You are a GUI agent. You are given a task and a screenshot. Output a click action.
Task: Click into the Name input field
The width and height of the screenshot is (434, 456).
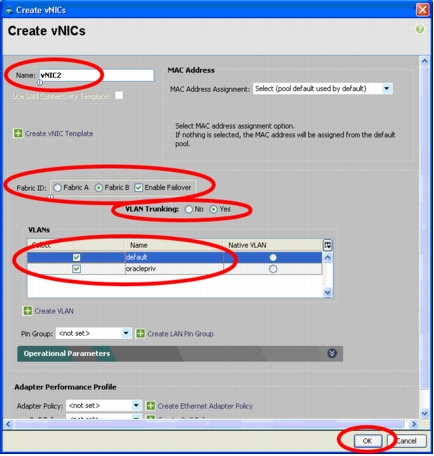point(96,75)
